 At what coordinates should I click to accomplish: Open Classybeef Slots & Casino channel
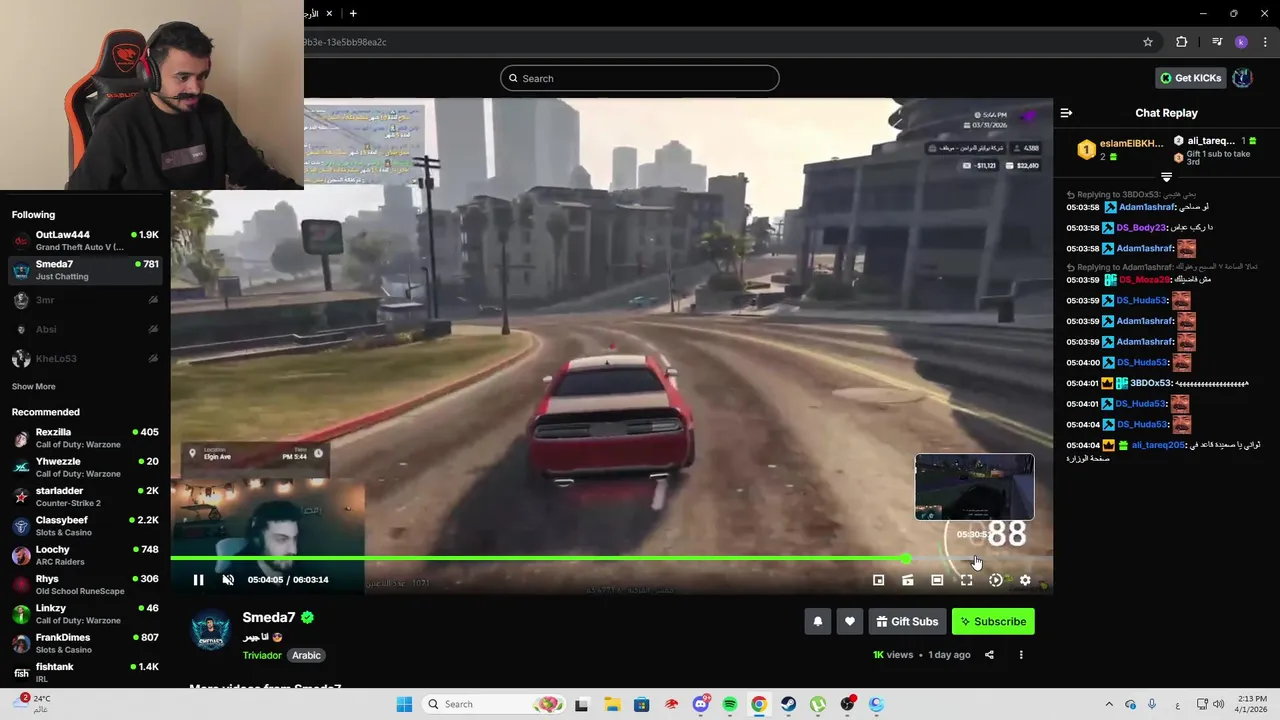85,526
